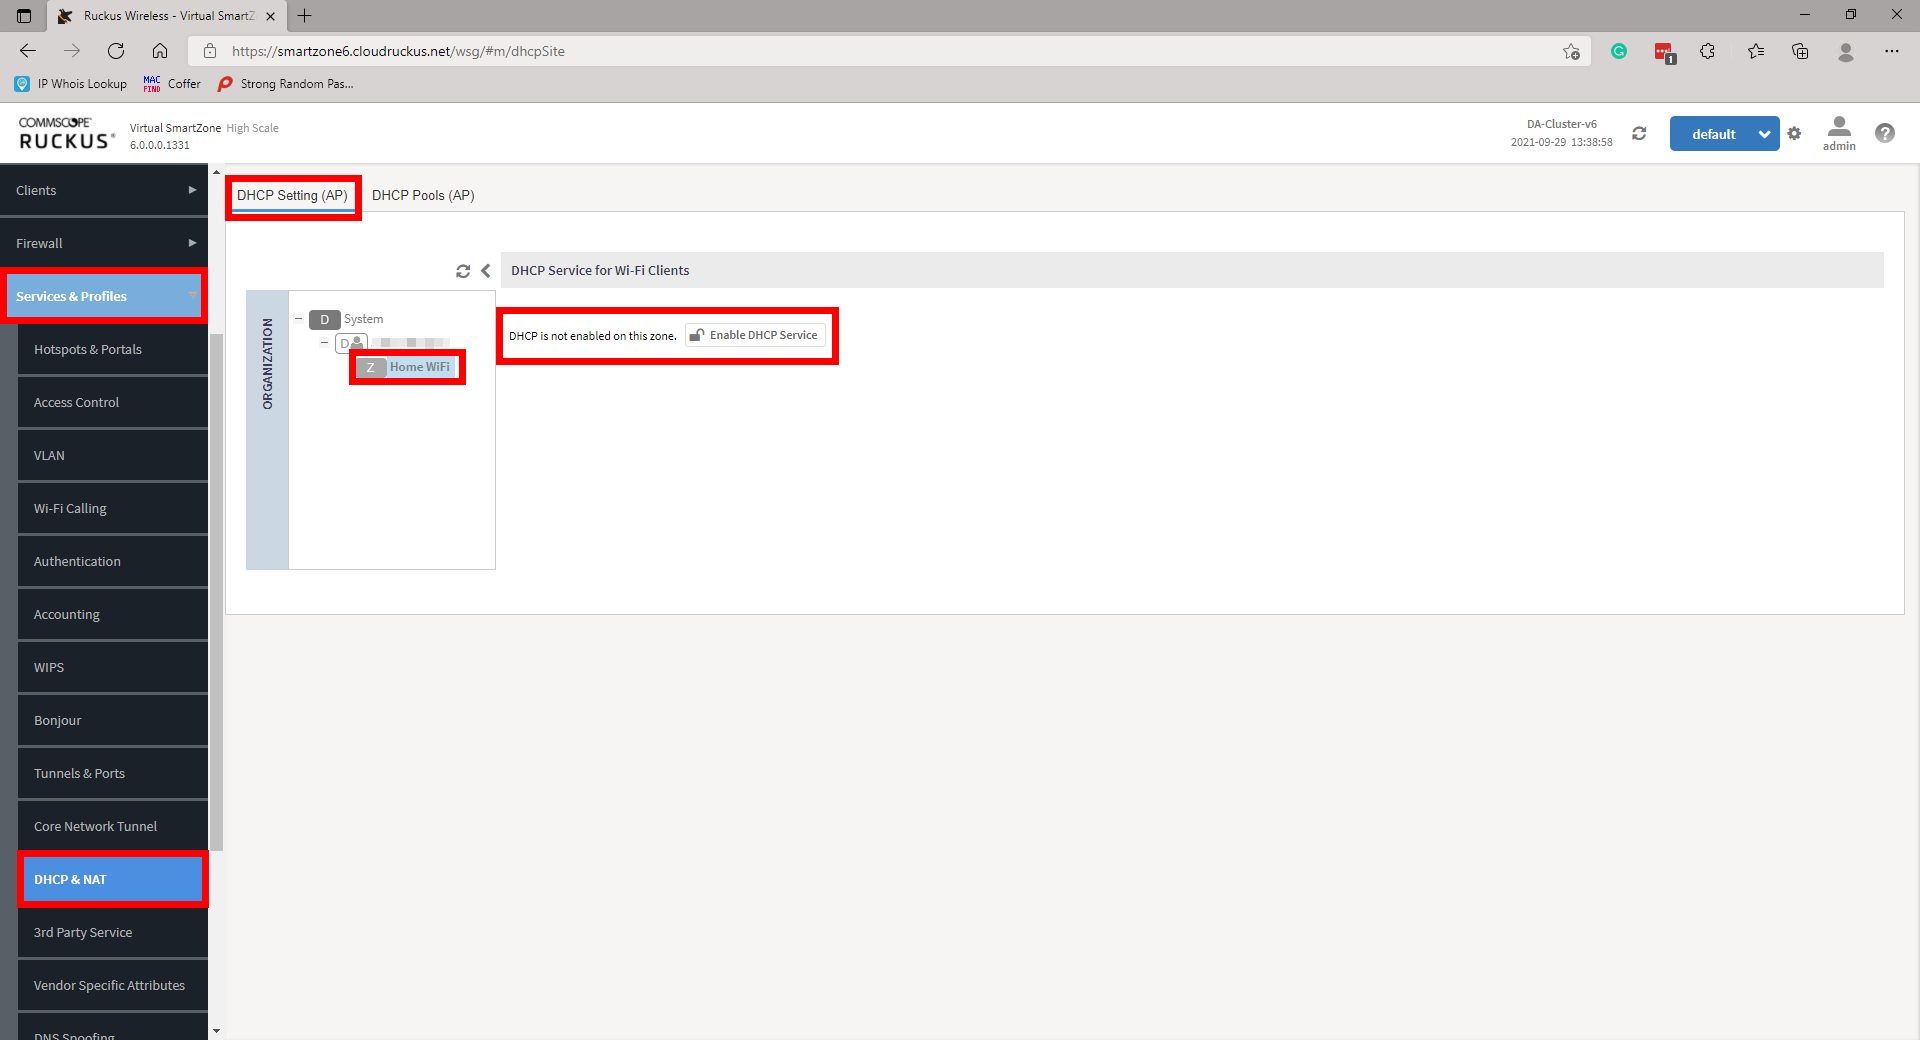Viewport: 1920px width, 1040px height.
Task: Open the default dropdown arrow
Action: [x=1764, y=134]
